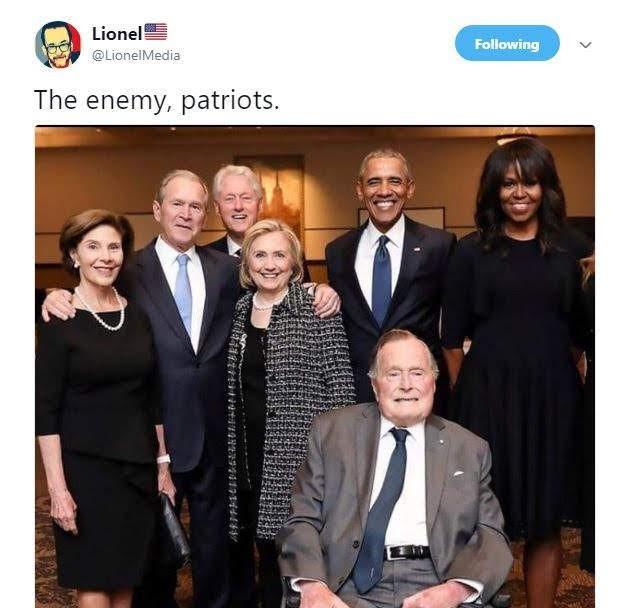The image size is (628, 608).
Task: Click the framed painting on the back wall
Action: pos(272,192)
